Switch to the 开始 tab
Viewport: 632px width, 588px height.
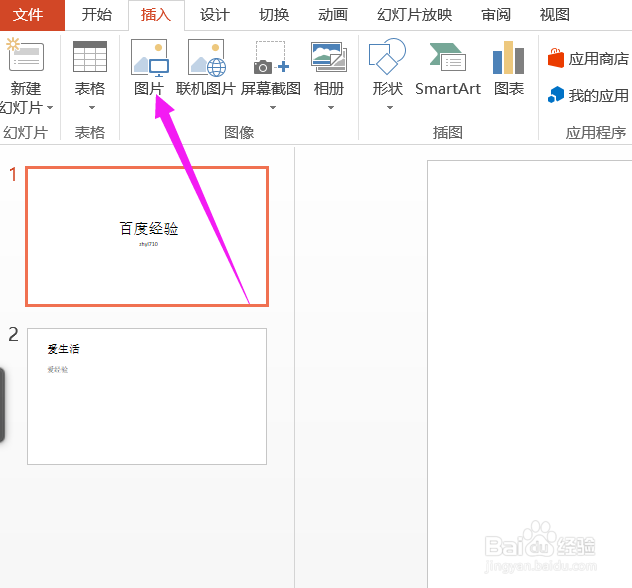point(97,15)
